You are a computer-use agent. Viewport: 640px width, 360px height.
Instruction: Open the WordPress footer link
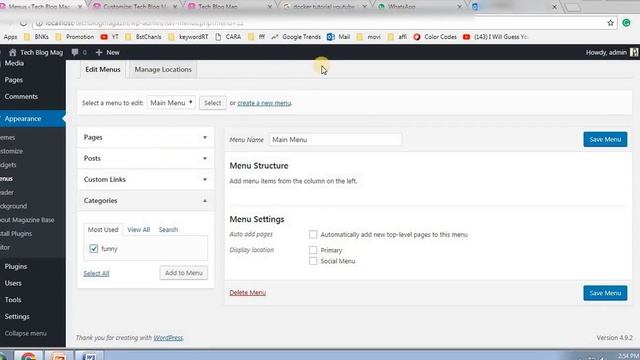(168, 338)
